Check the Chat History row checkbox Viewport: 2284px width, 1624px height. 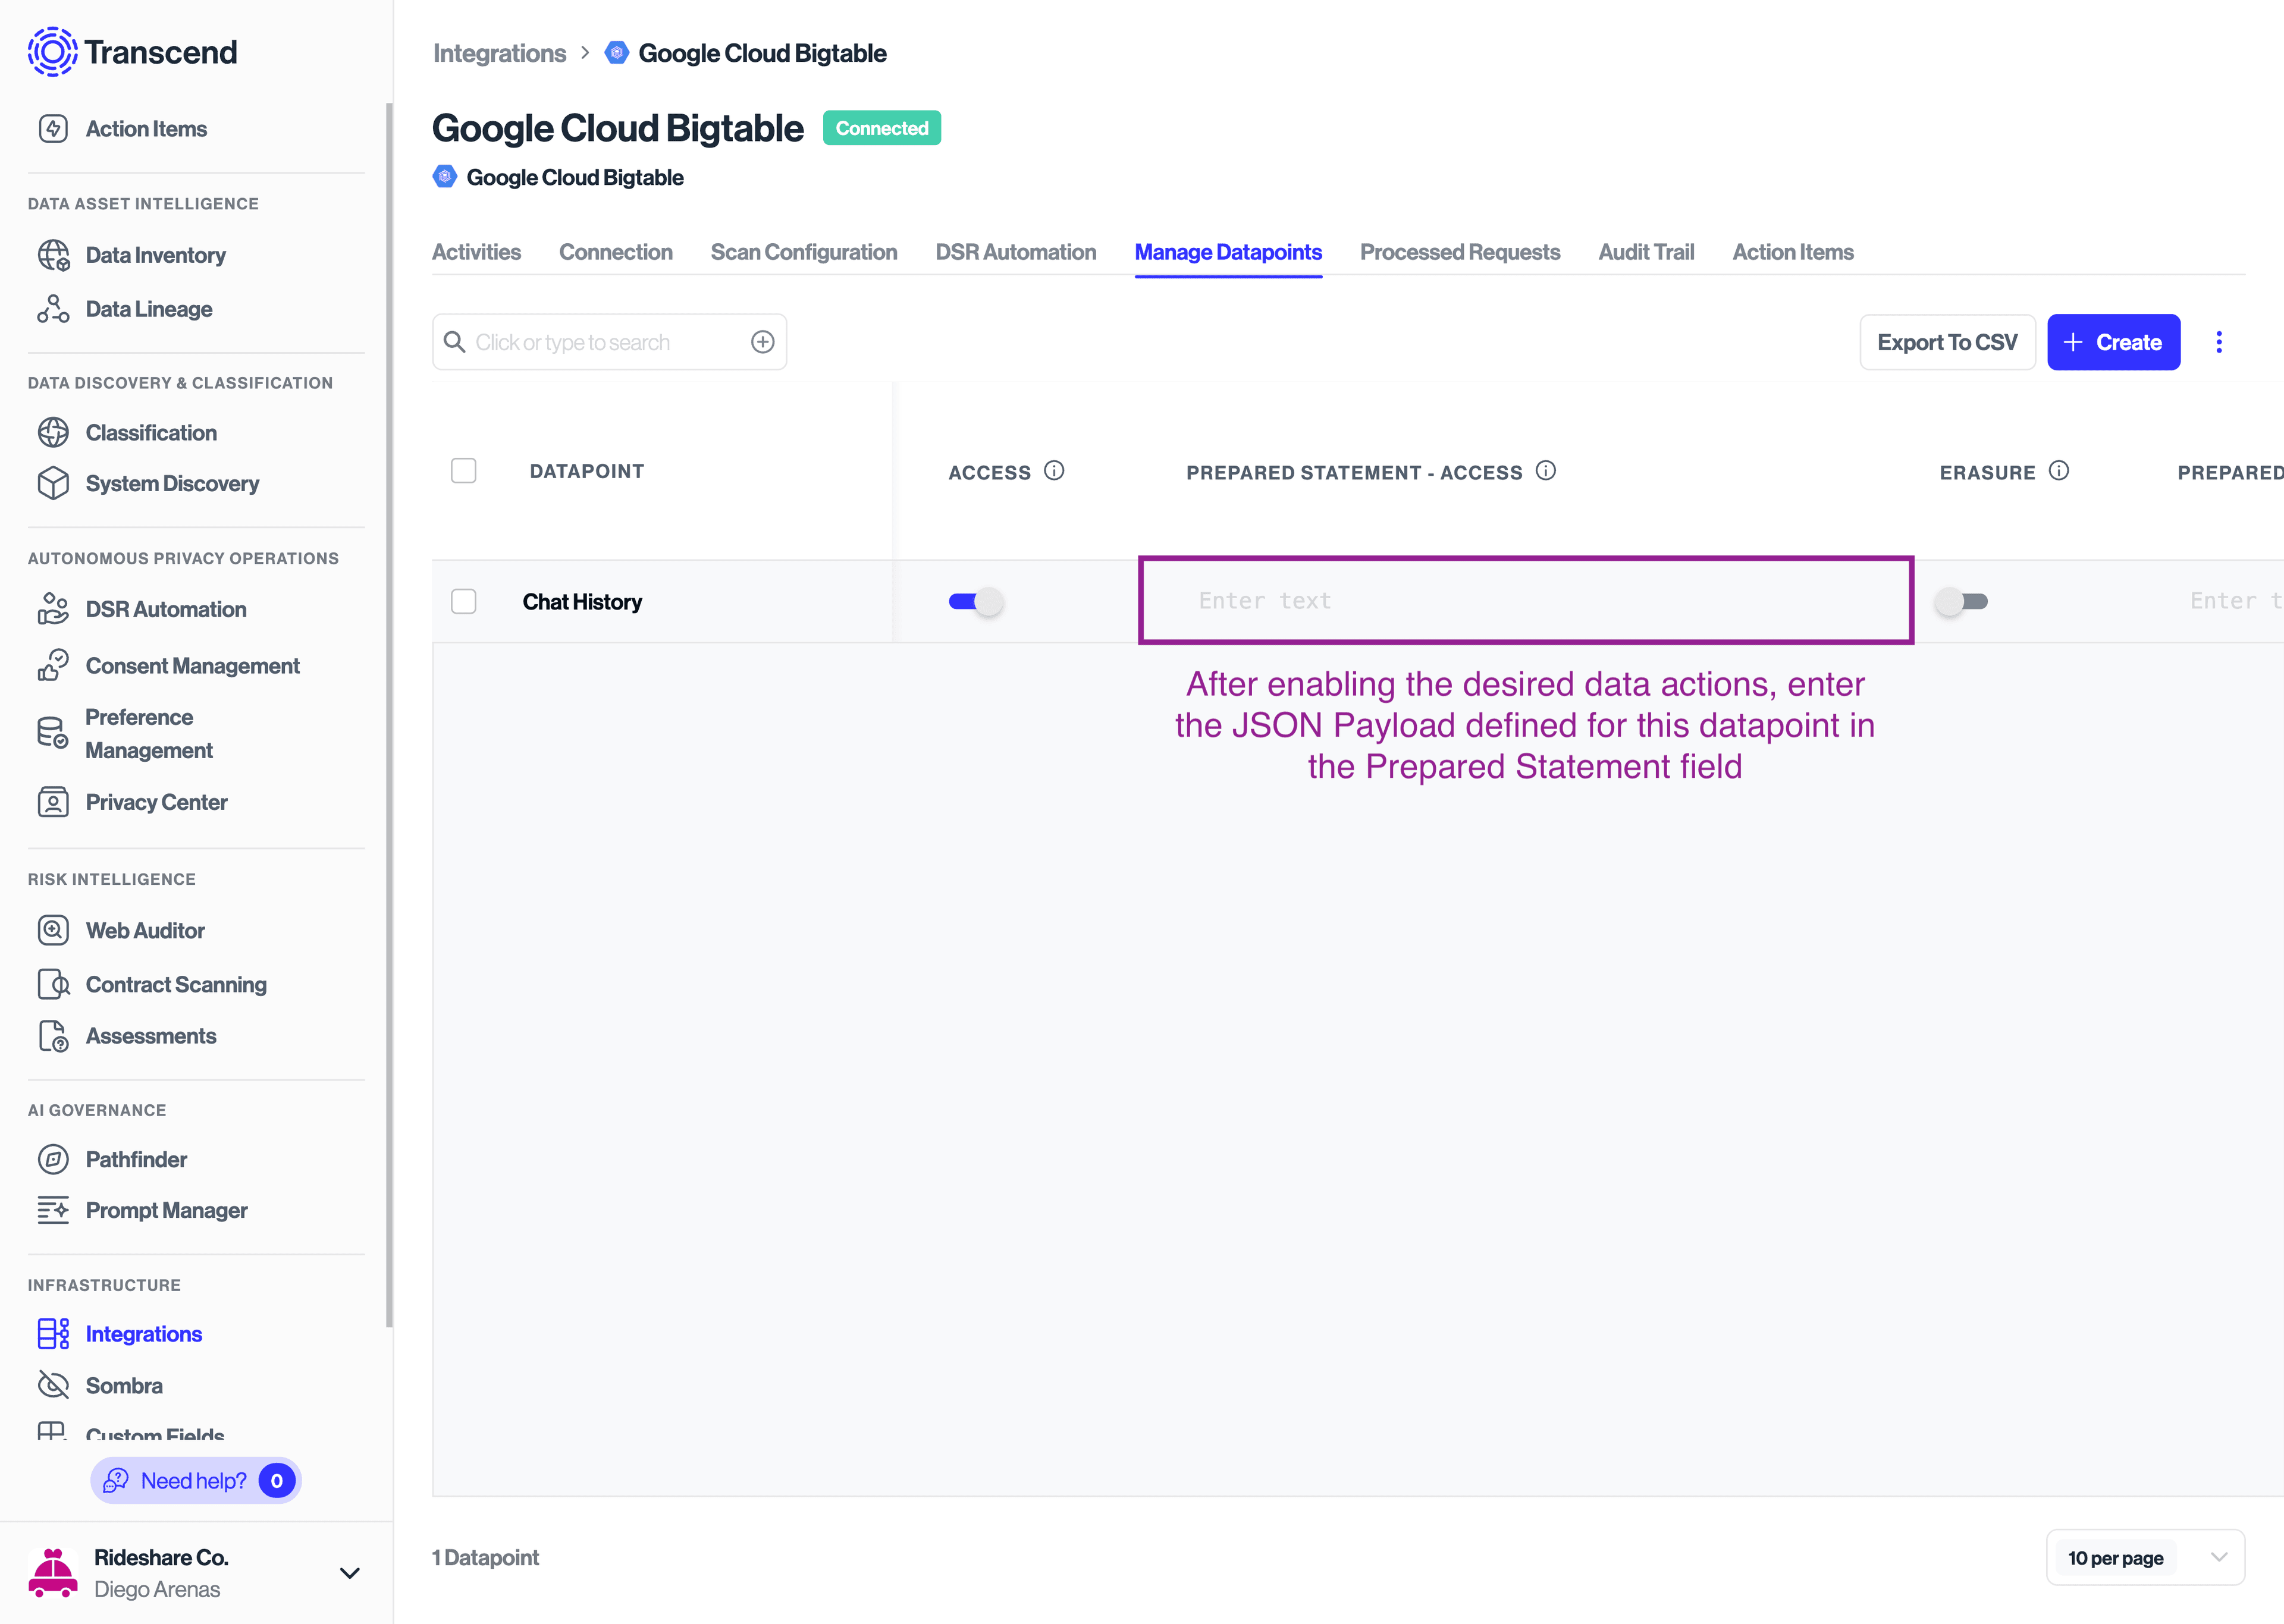464,601
